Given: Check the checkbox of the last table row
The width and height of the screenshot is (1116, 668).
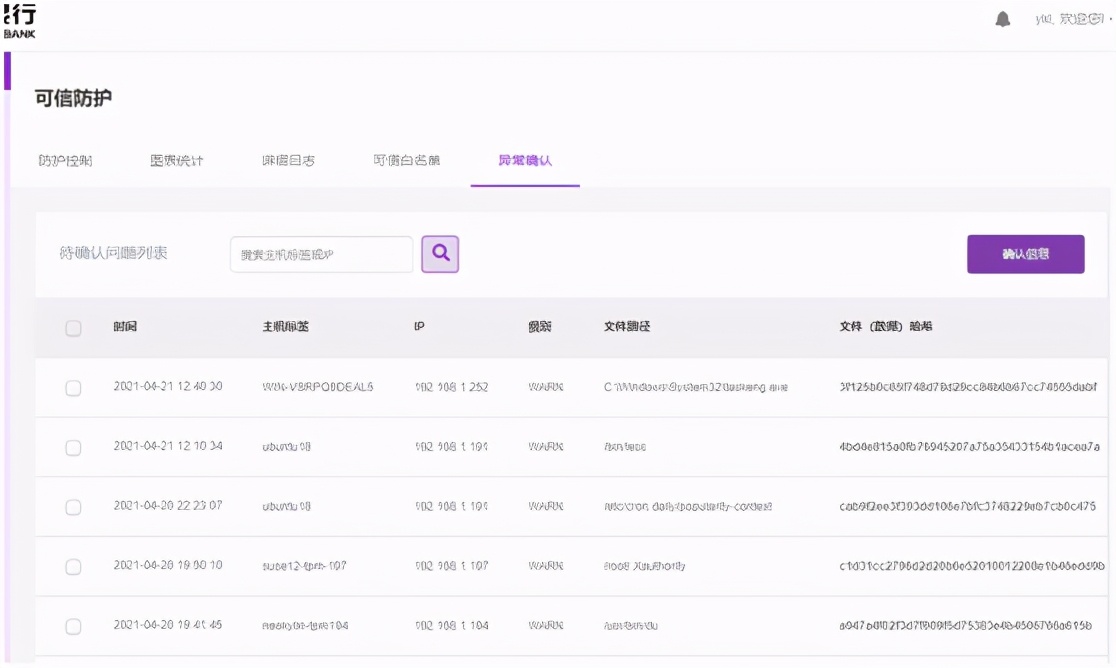Looking at the screenshot, I should click(x=73, y=627).
